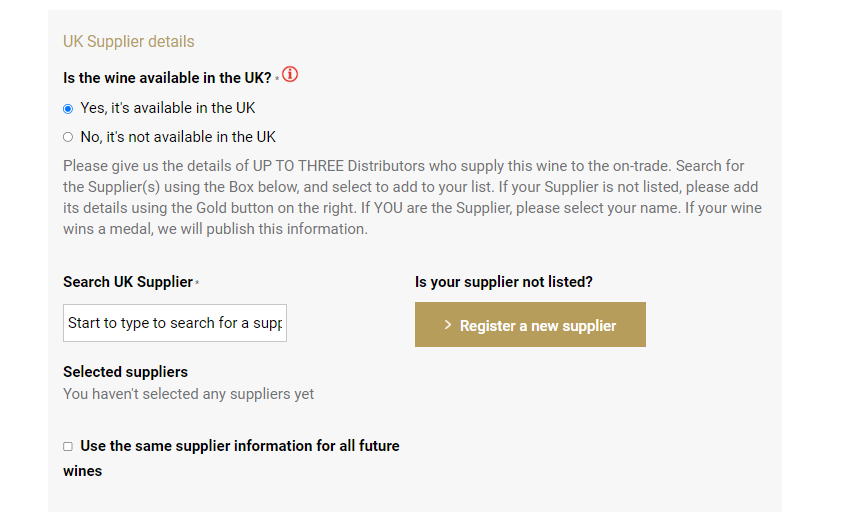
Task: Tick "Use the same supplier information" checkbox
Action: click(68, 447)
